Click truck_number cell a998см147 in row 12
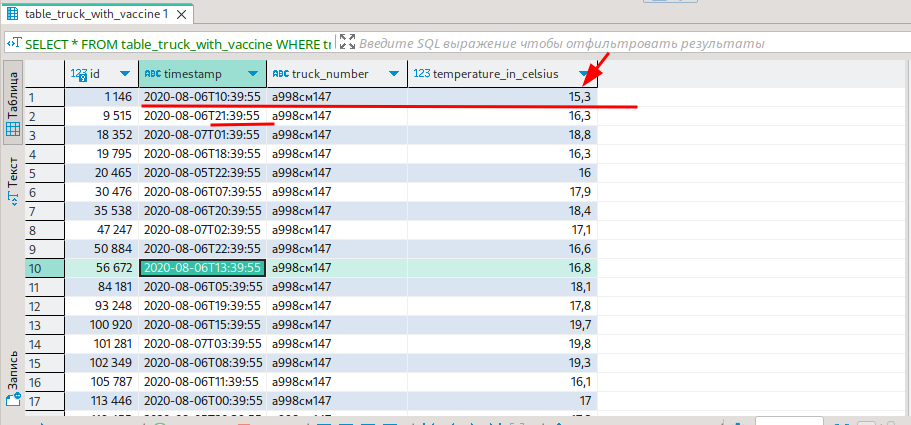This screenshot has width=911, height=425. [338, 306]
